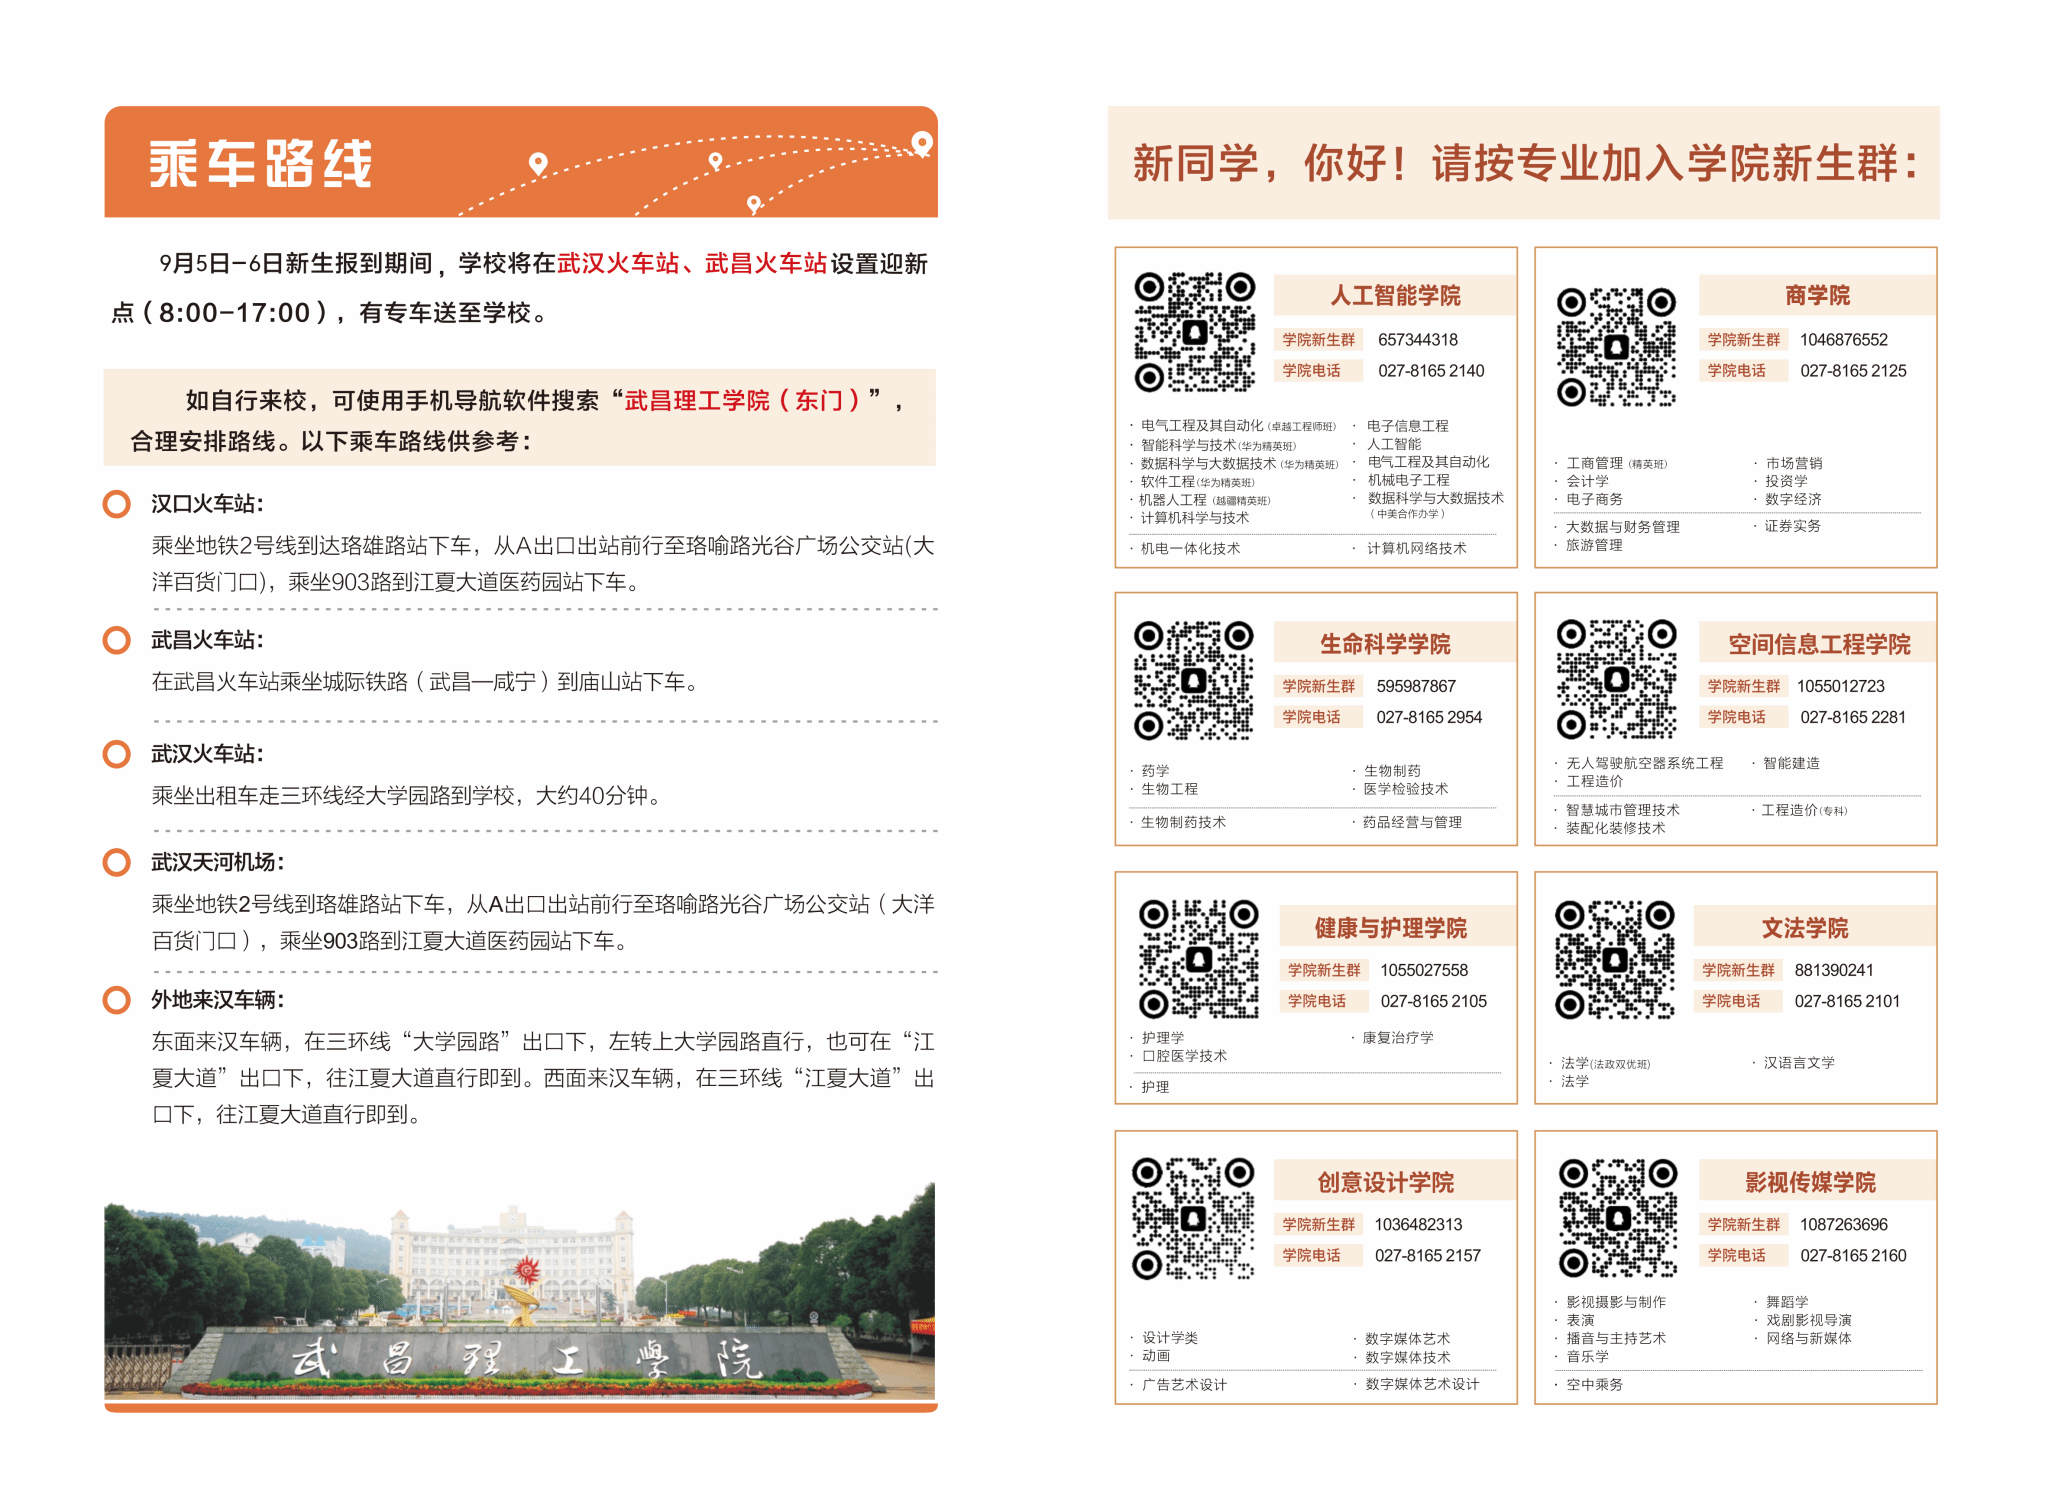The height and width of the screenshot is (1505, 2048).
Task: Click the 武昌火车站: route heading
Action: 207,640
